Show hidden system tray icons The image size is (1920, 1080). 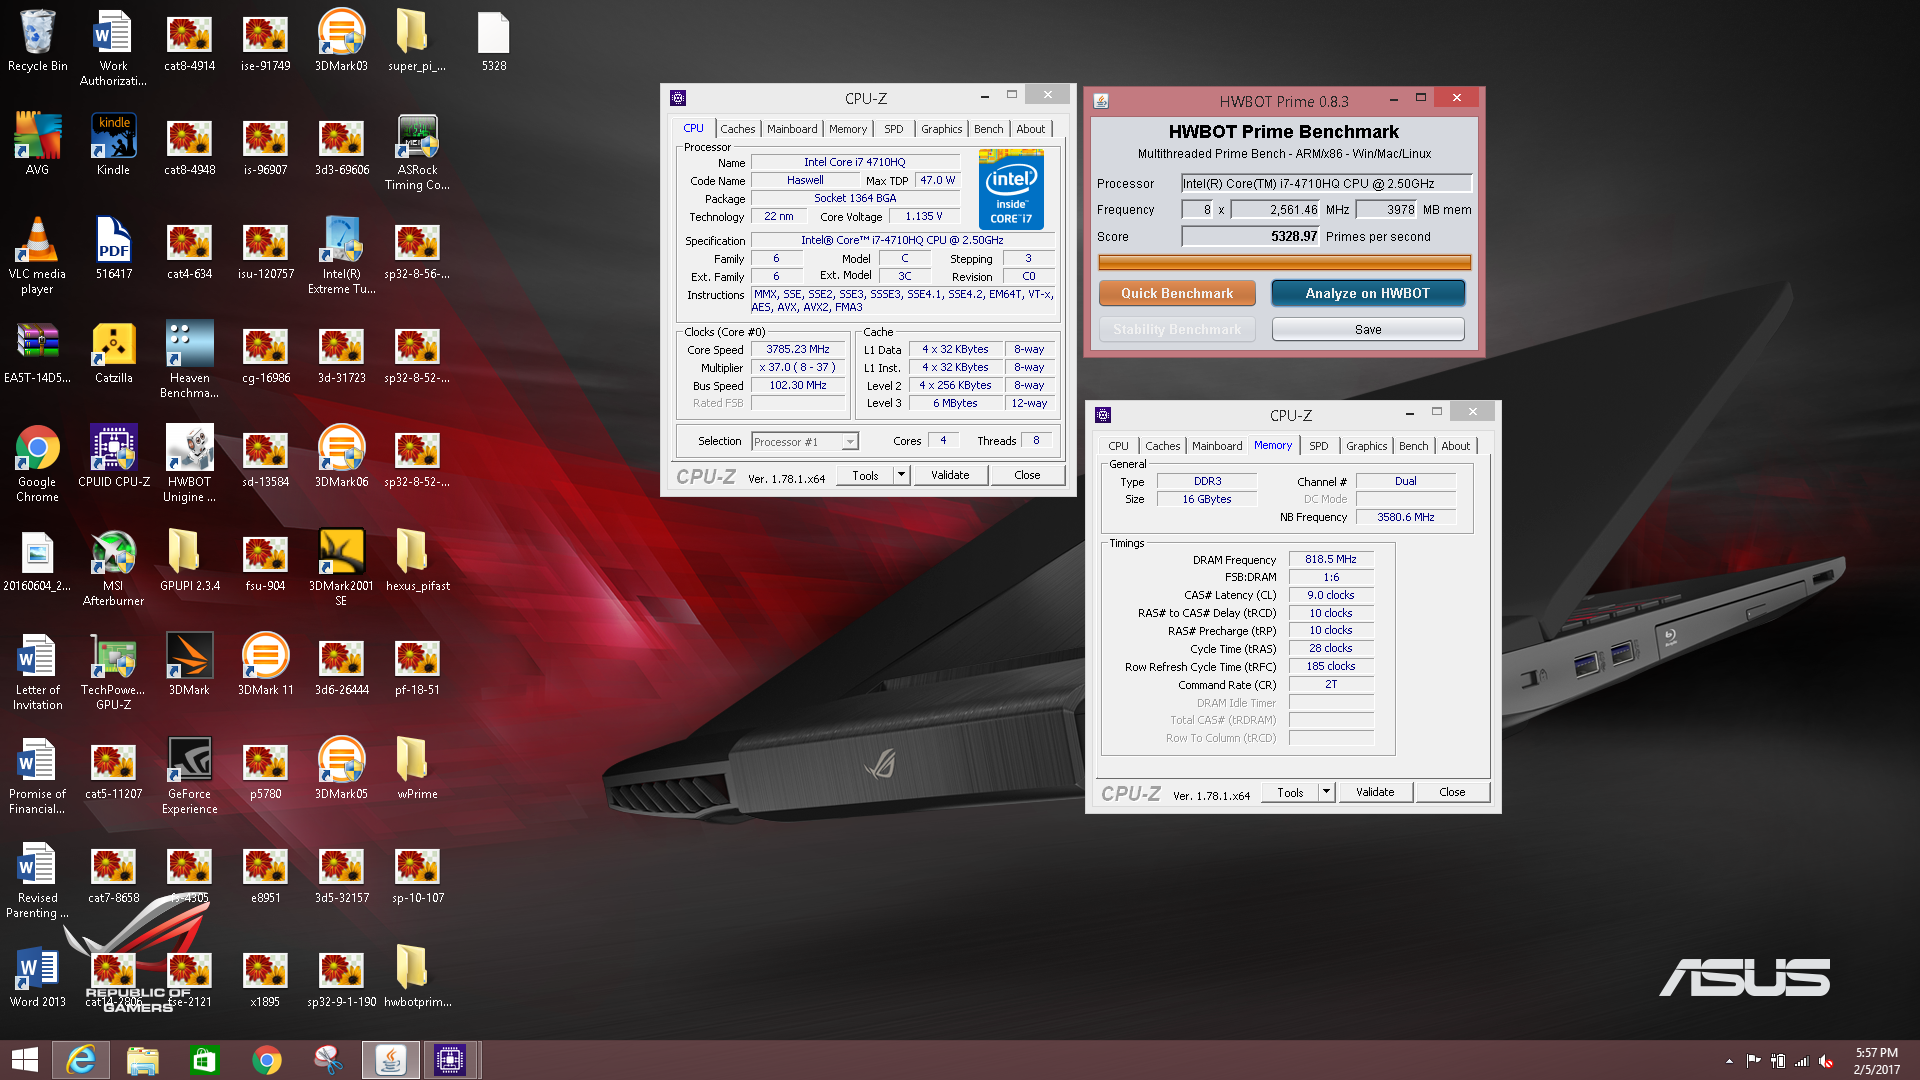pos(1729,1061)
